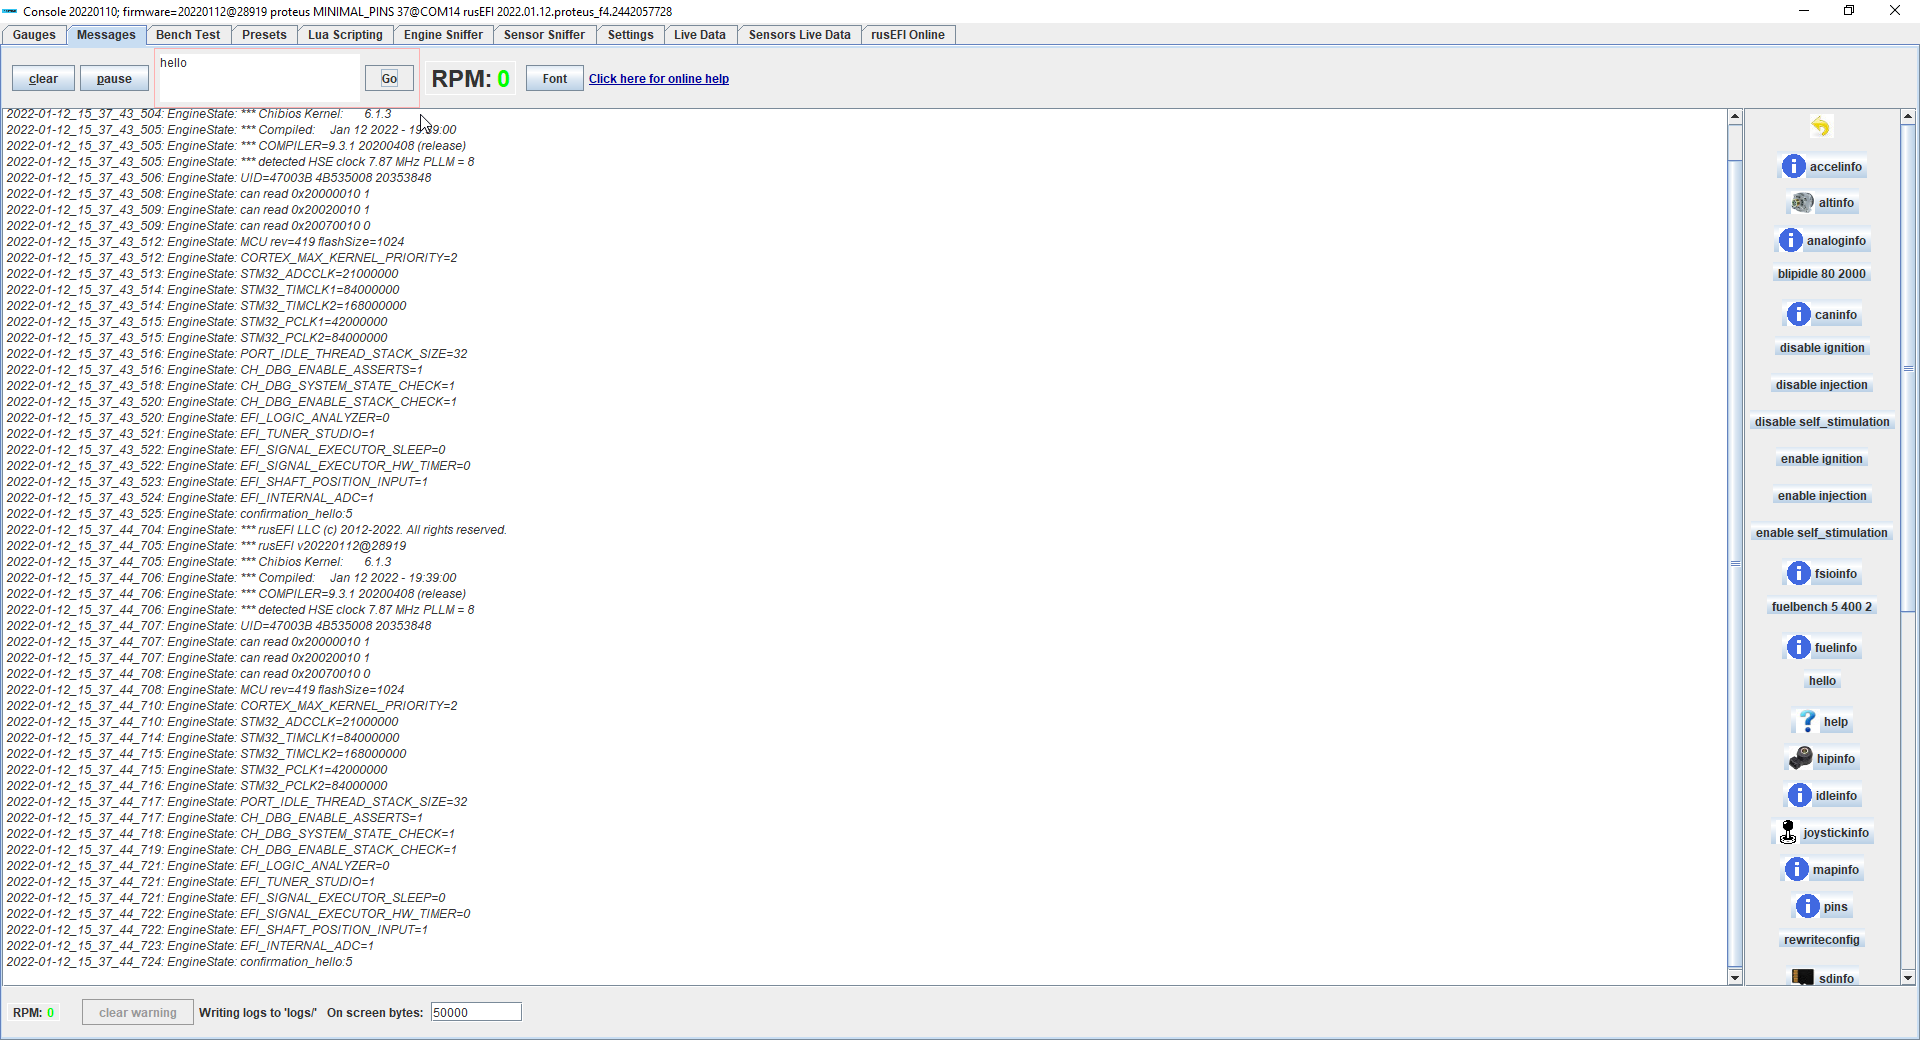Enable ignition using the command button
The width and height of the screenshot is (1920, 1040).
(x=1821, y=459)
